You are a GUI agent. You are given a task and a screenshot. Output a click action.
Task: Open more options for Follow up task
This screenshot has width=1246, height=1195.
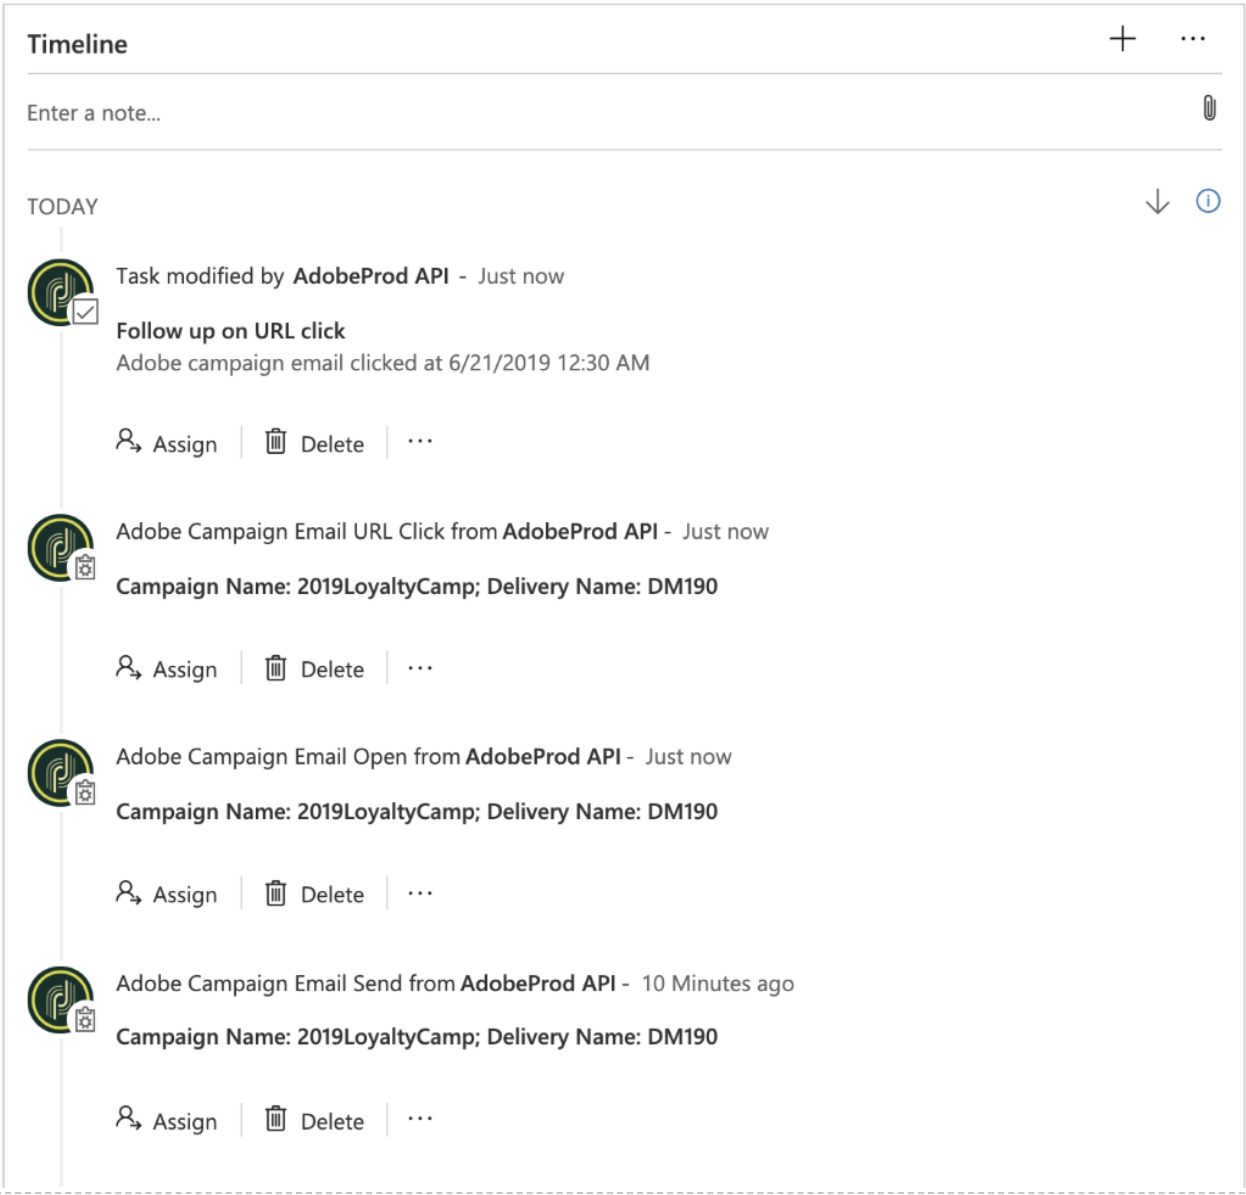[x=420, y=441]
